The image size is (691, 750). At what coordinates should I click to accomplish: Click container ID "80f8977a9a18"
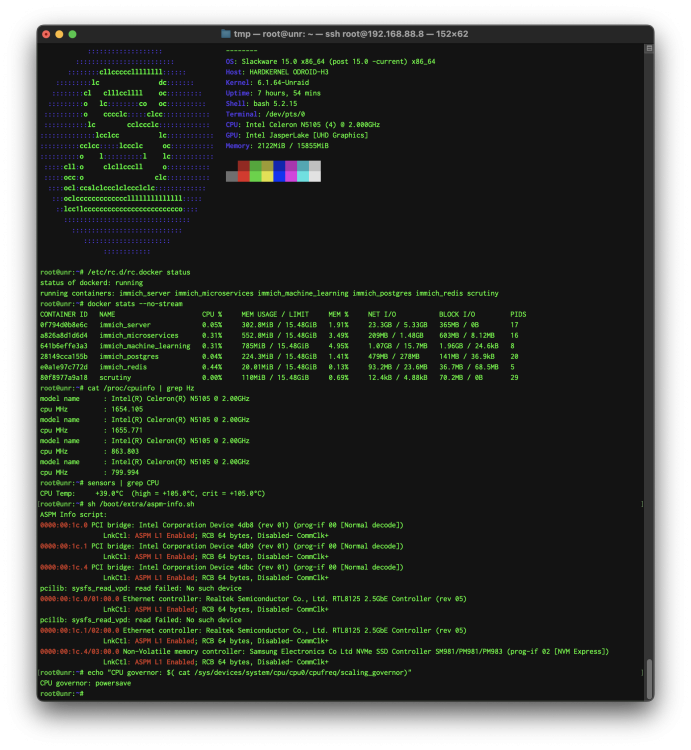[64, 377]
